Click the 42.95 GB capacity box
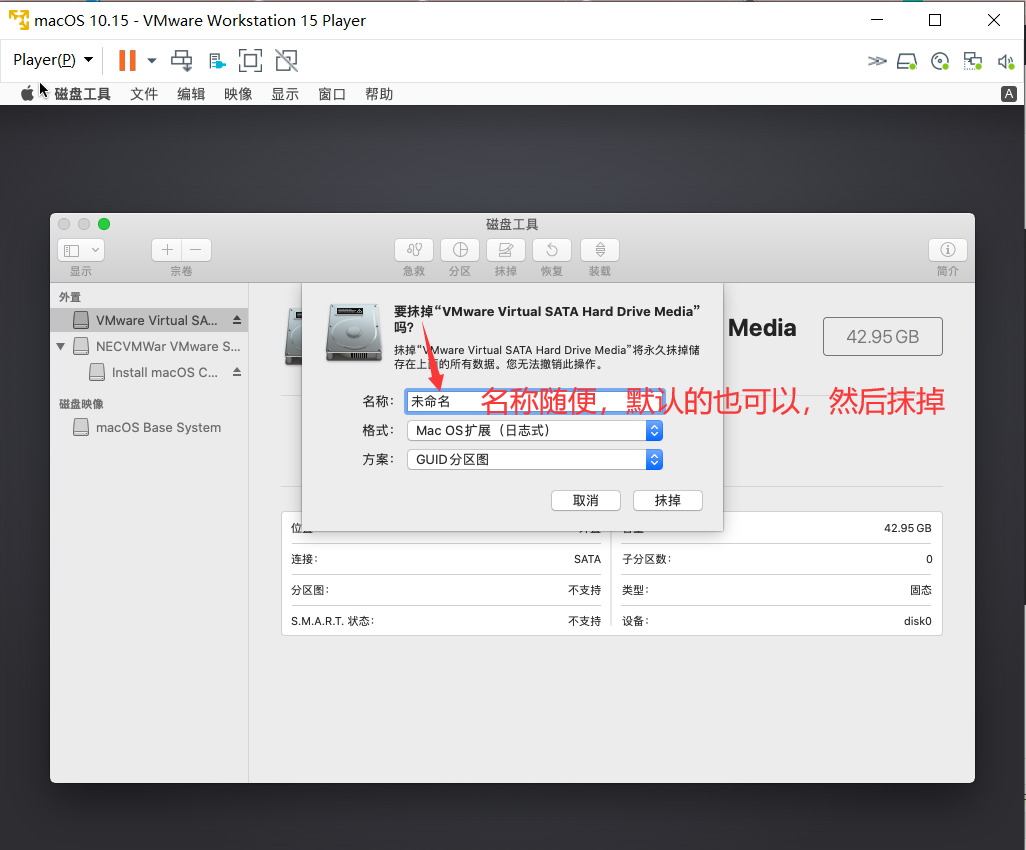 (x=883, y=336)
